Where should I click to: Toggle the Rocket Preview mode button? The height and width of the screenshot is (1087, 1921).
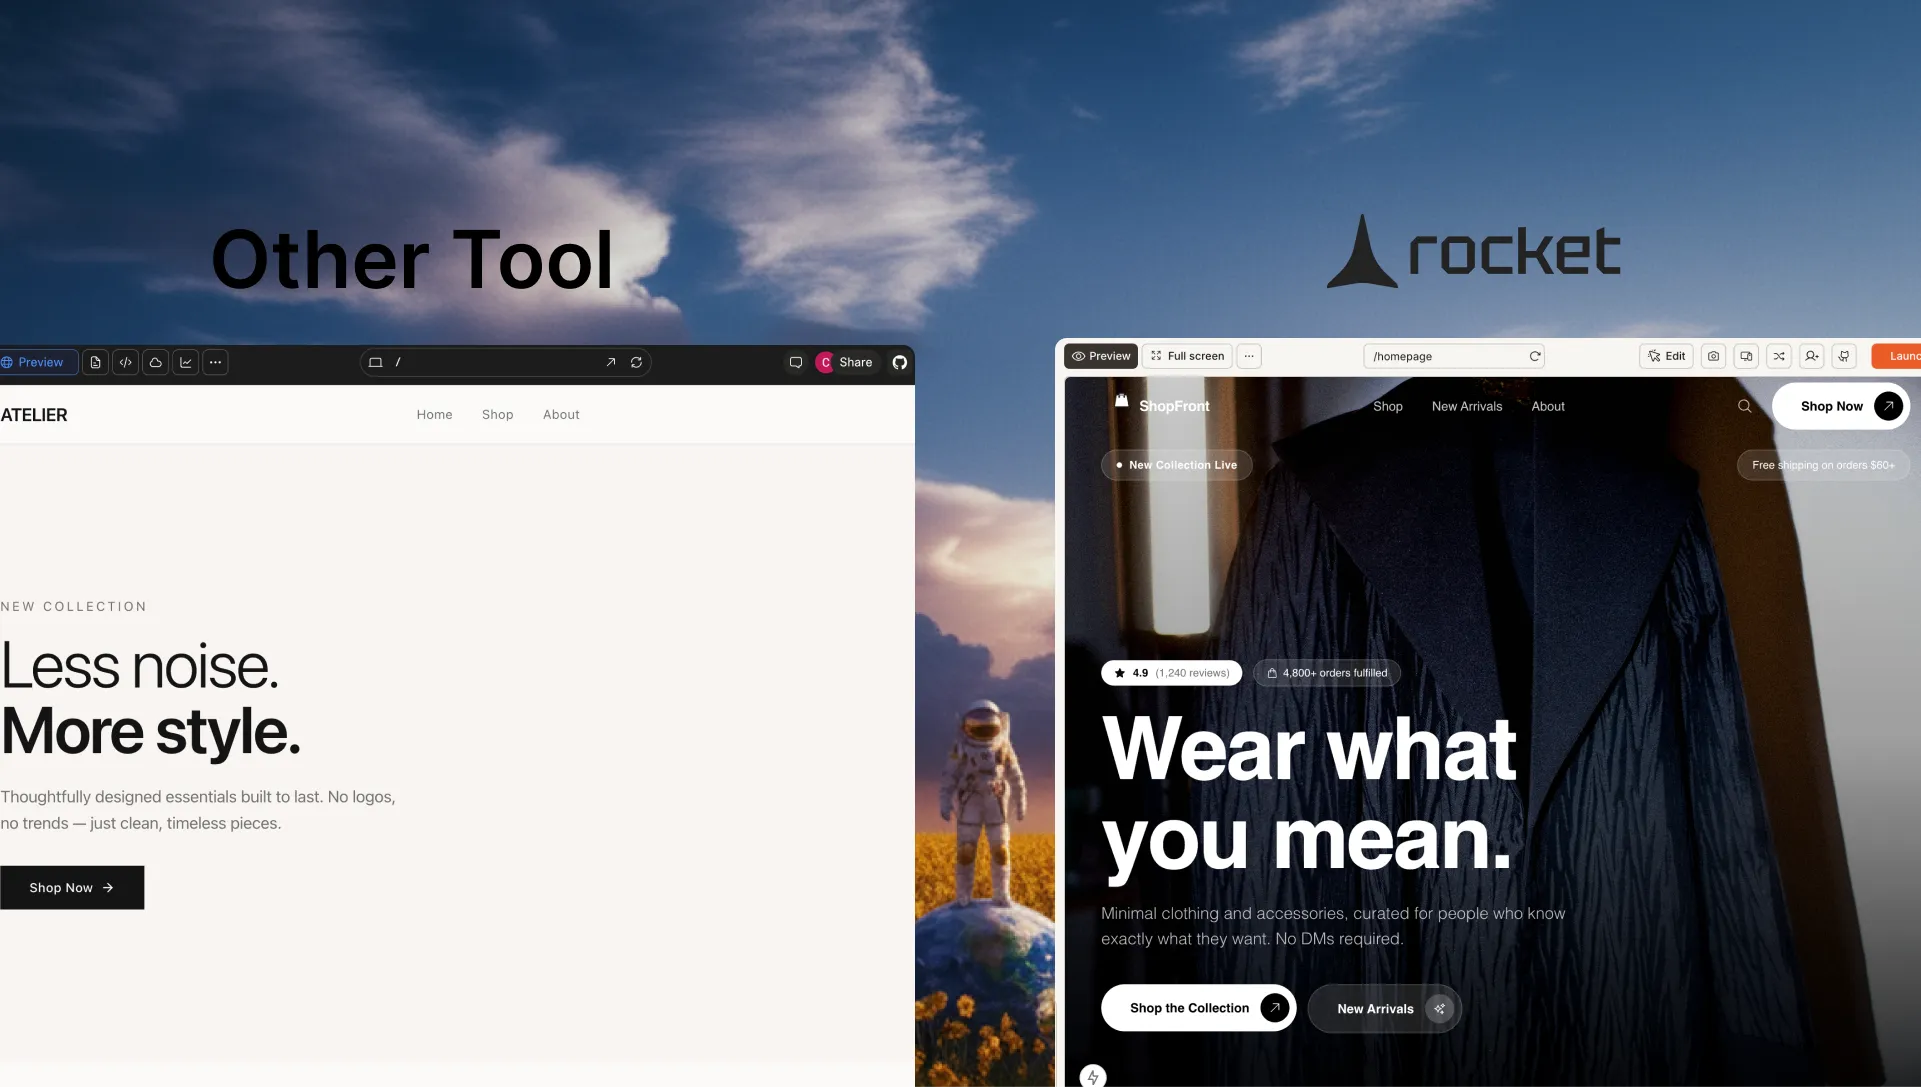click(1101, 356)
